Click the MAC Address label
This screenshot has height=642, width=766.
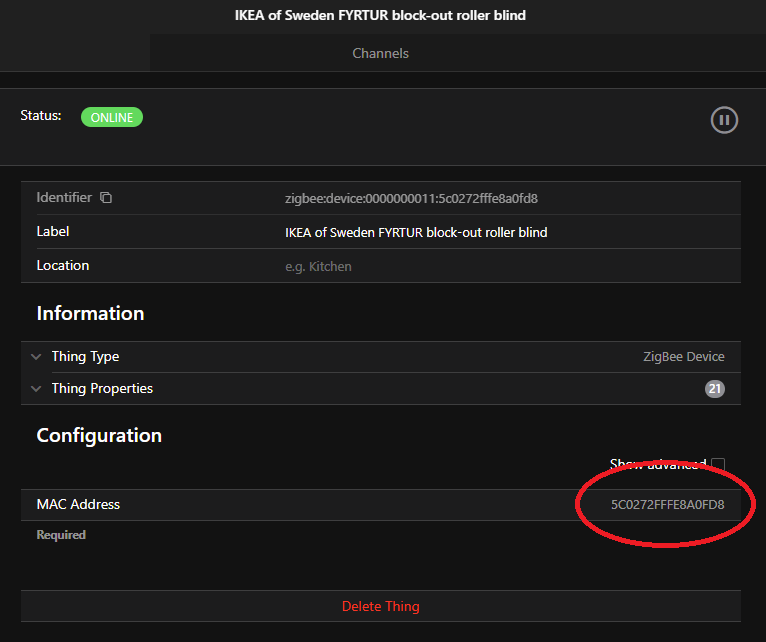click(x=78, y=504)
